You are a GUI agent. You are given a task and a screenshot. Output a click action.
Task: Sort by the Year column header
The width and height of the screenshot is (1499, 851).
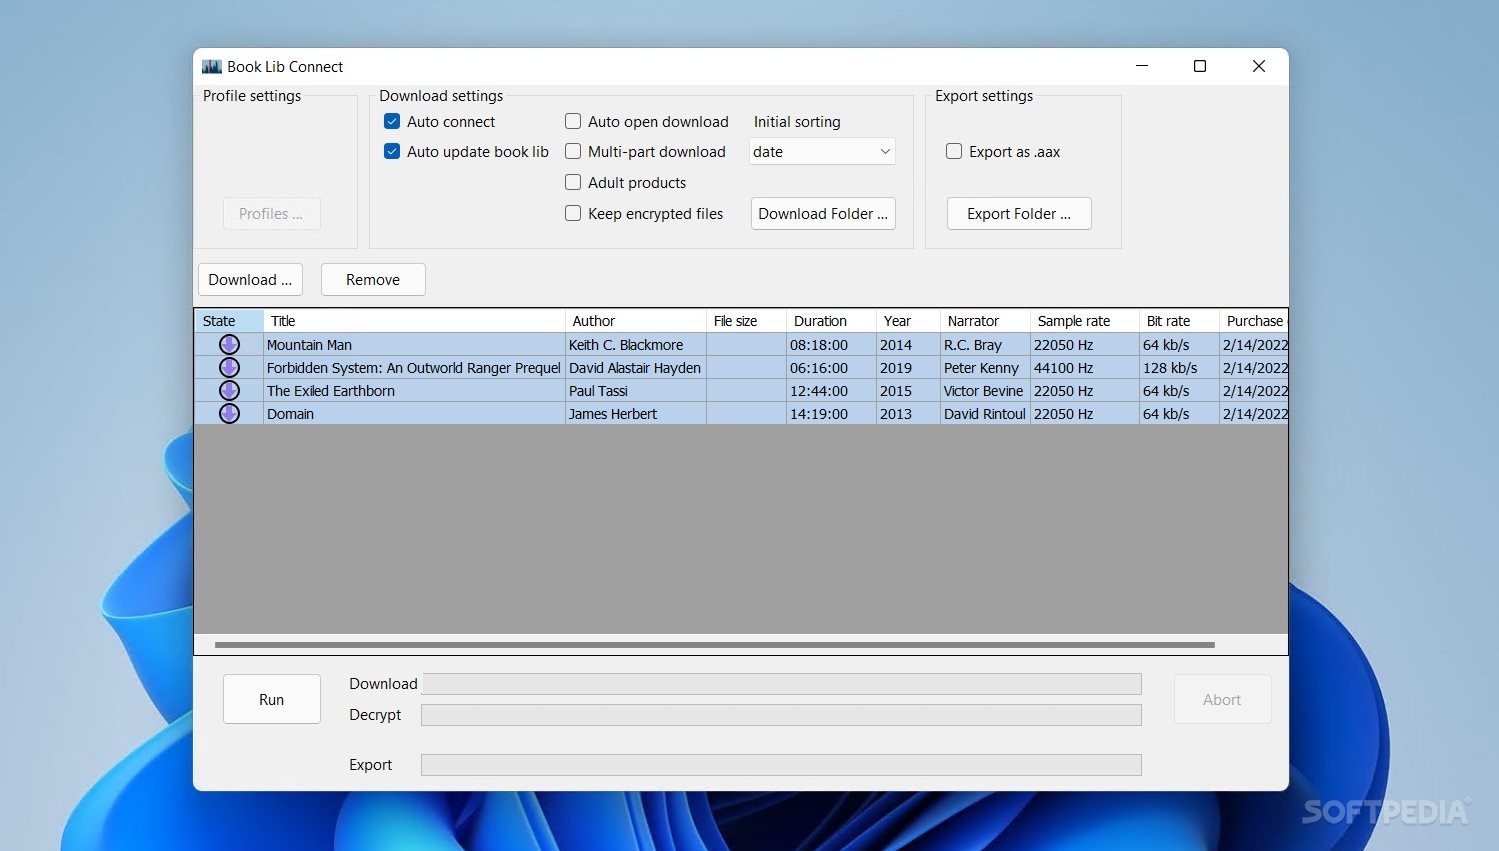(908, 321)
